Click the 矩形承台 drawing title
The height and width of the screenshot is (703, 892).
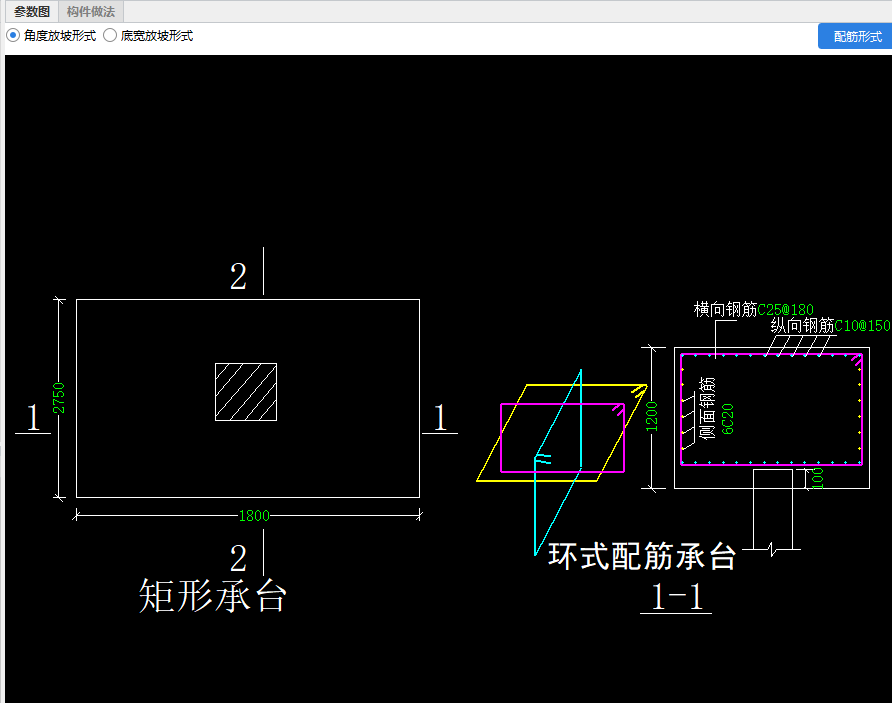tap(212, 596)
